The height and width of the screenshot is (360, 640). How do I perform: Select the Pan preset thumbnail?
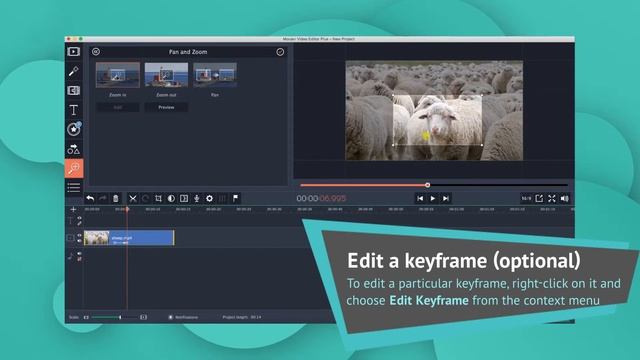[x=215, y=75]
